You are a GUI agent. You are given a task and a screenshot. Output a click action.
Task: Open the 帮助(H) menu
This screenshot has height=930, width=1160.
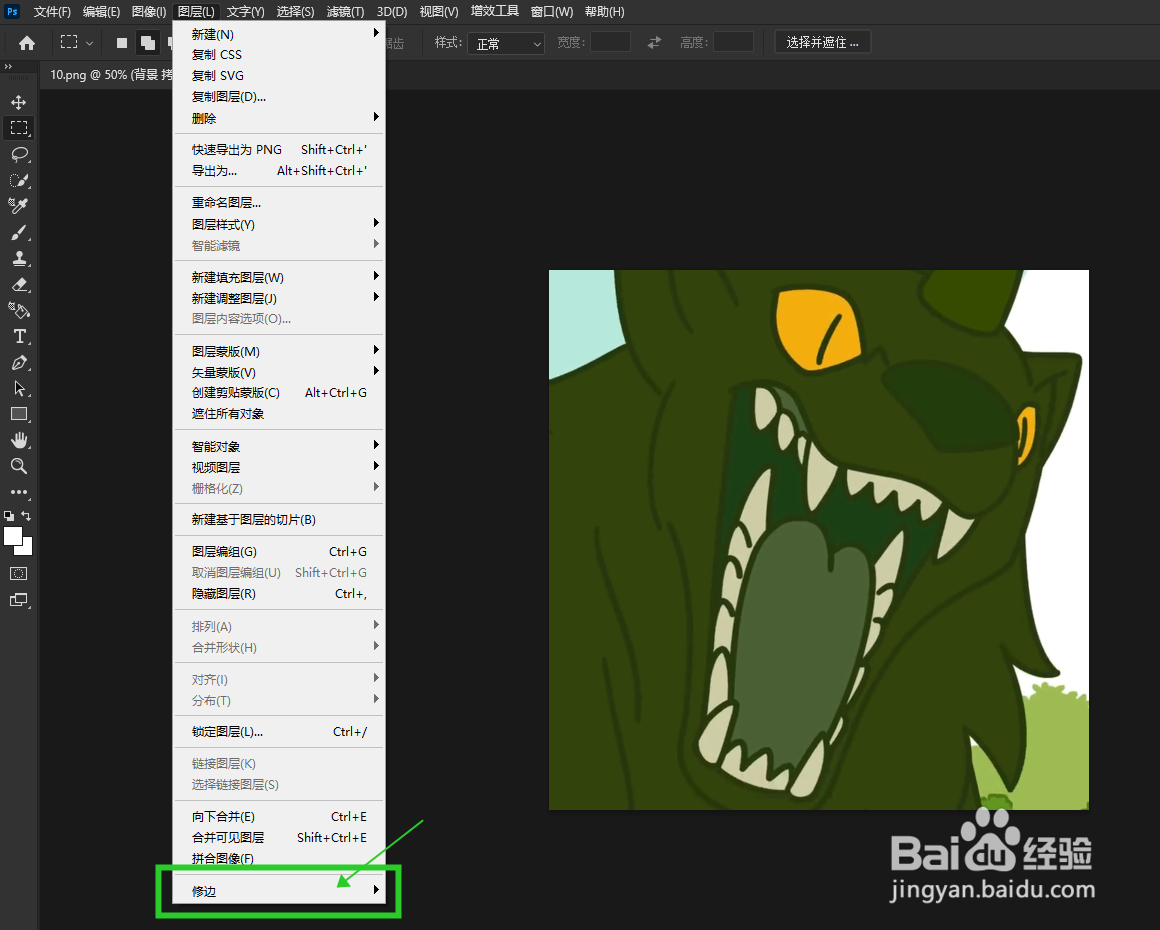[x=604, y=12]
